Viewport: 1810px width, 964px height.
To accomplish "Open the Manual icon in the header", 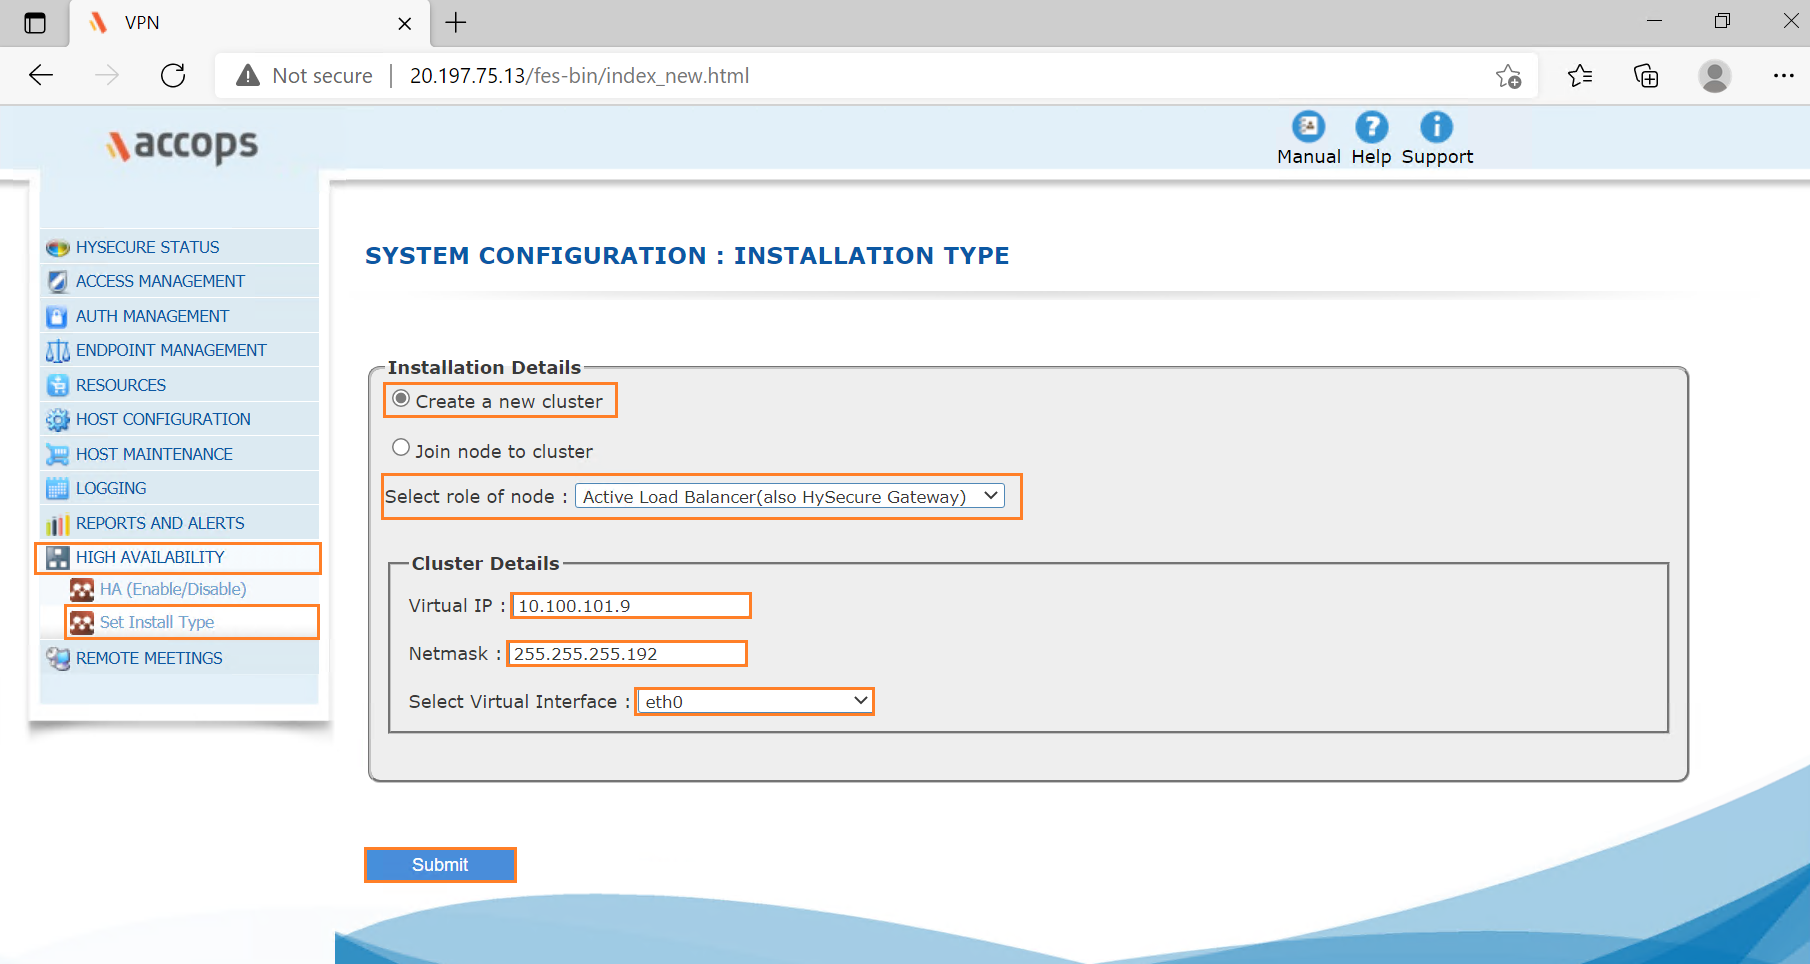I will (1308, 127).
